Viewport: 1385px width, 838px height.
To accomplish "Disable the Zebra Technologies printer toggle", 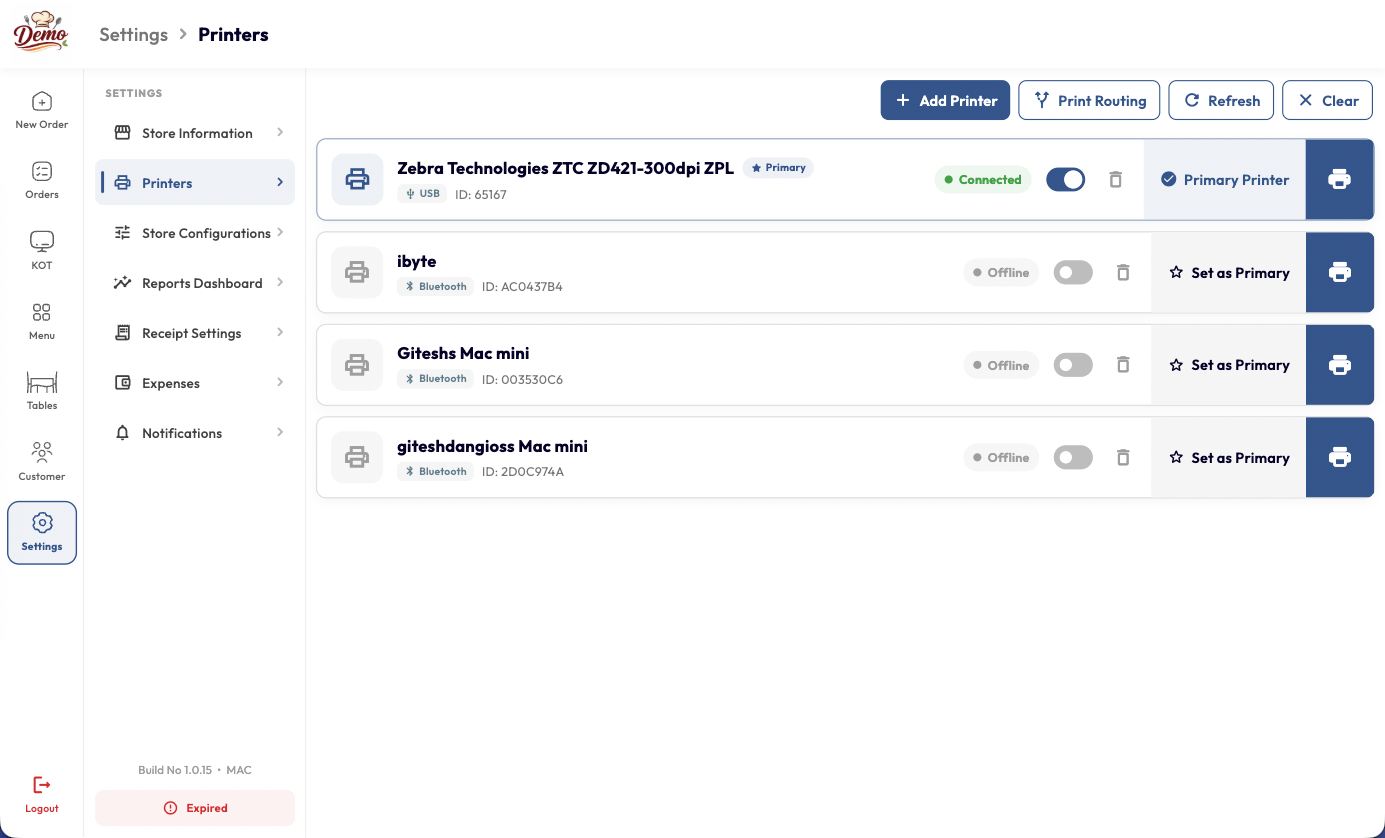I will (1065, 180).
